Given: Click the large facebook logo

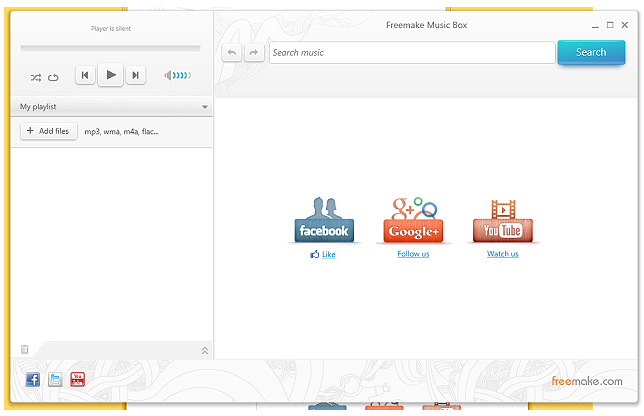Looking at the screenshot, I should [x=324, y=221].
